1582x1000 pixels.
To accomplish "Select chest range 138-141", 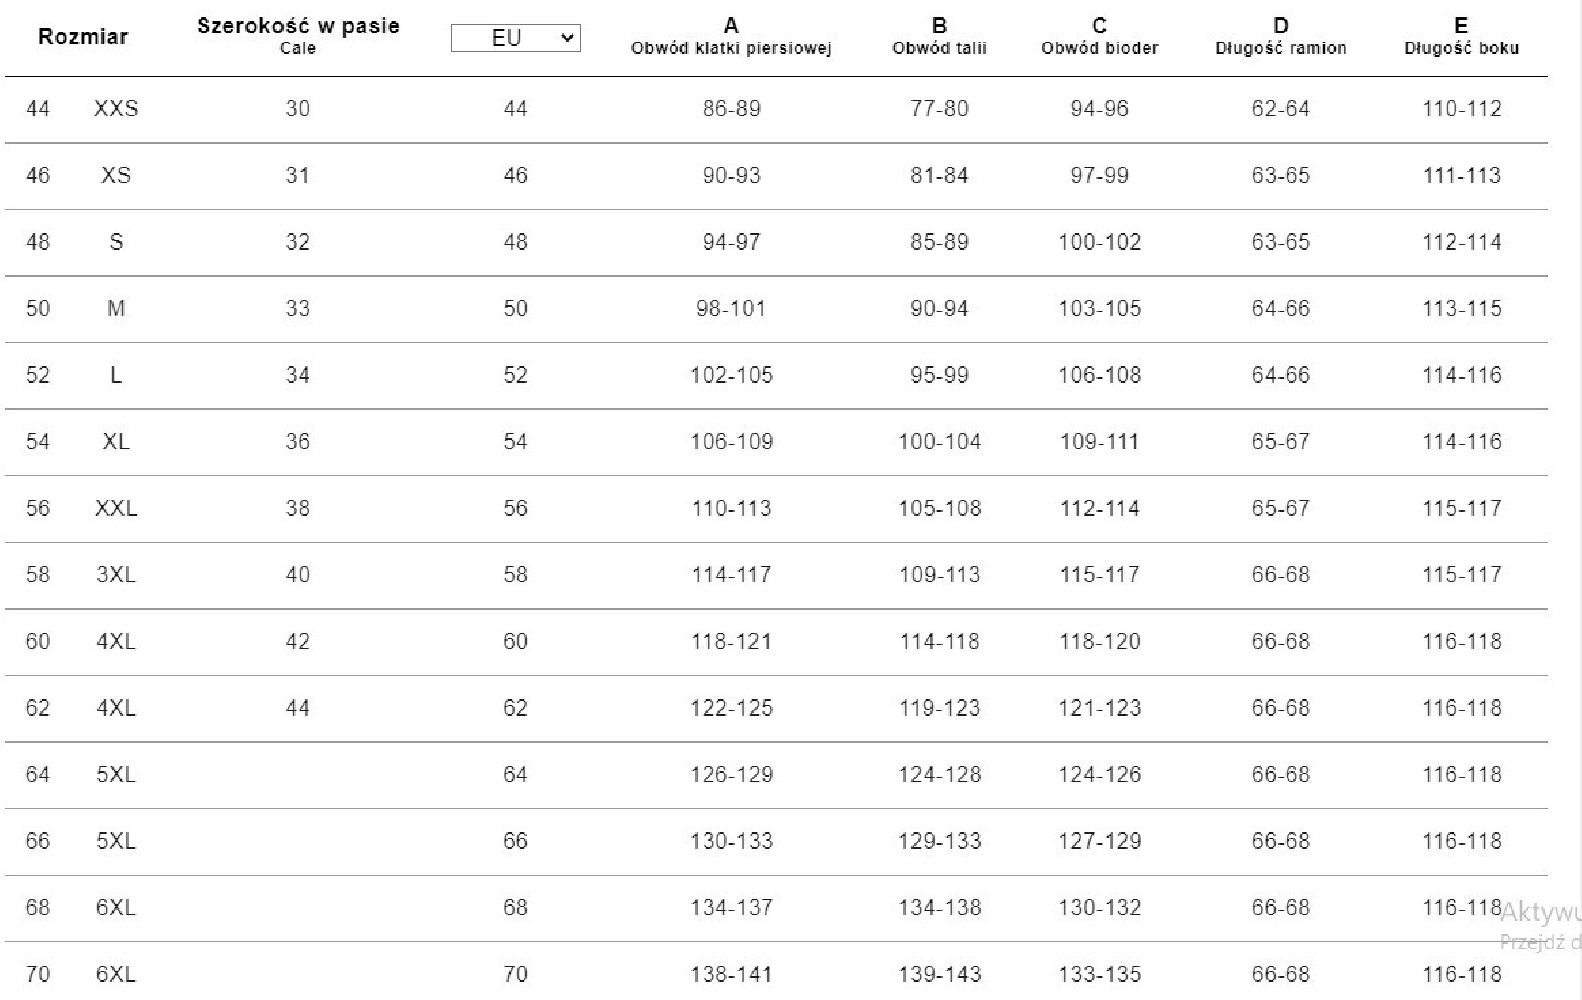I will [731, 975].
